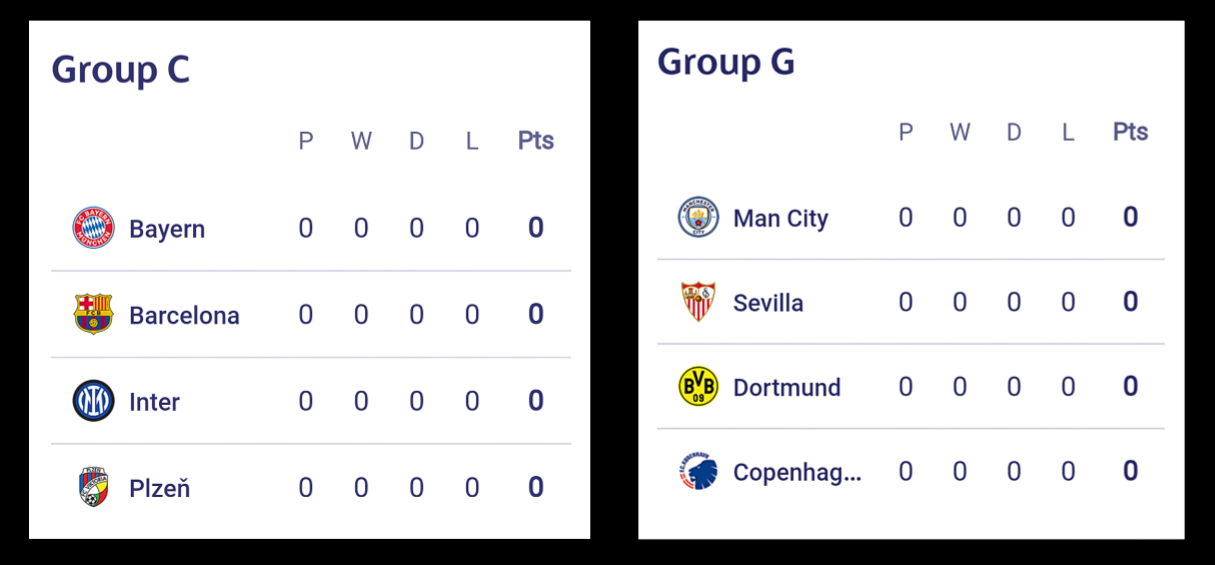1215x565 pixels.
Task: Select the Dortmund team name
Action: coord(787,387)
